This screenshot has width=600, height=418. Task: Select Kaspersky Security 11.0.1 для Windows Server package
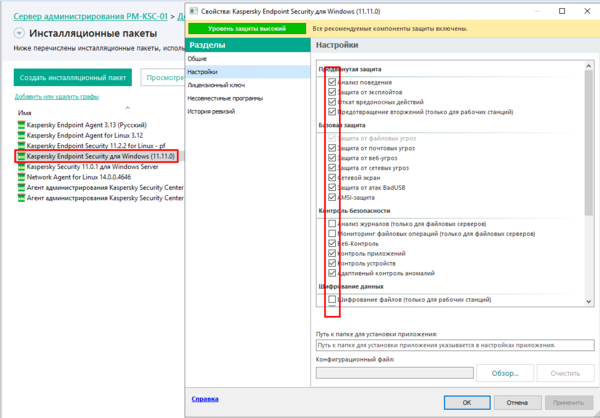pos(92,167)
